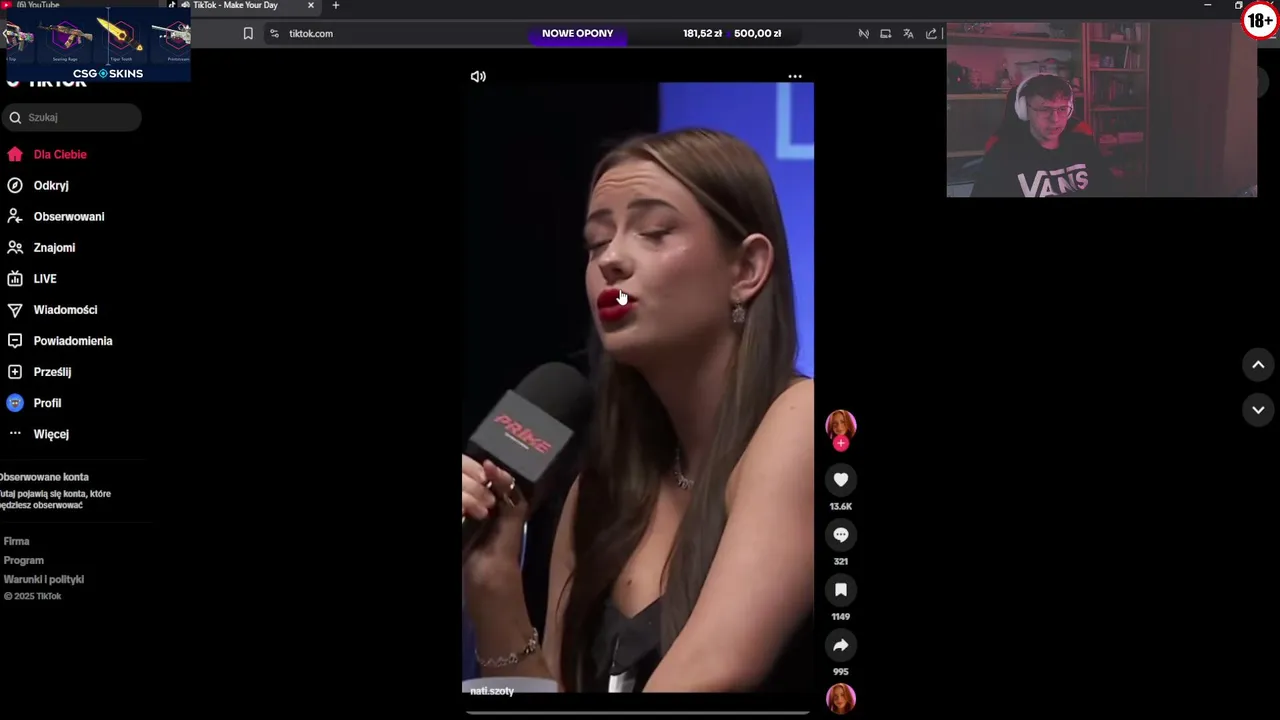Open Wiadomości messages
1280x720 pixels.
point(65,309)
